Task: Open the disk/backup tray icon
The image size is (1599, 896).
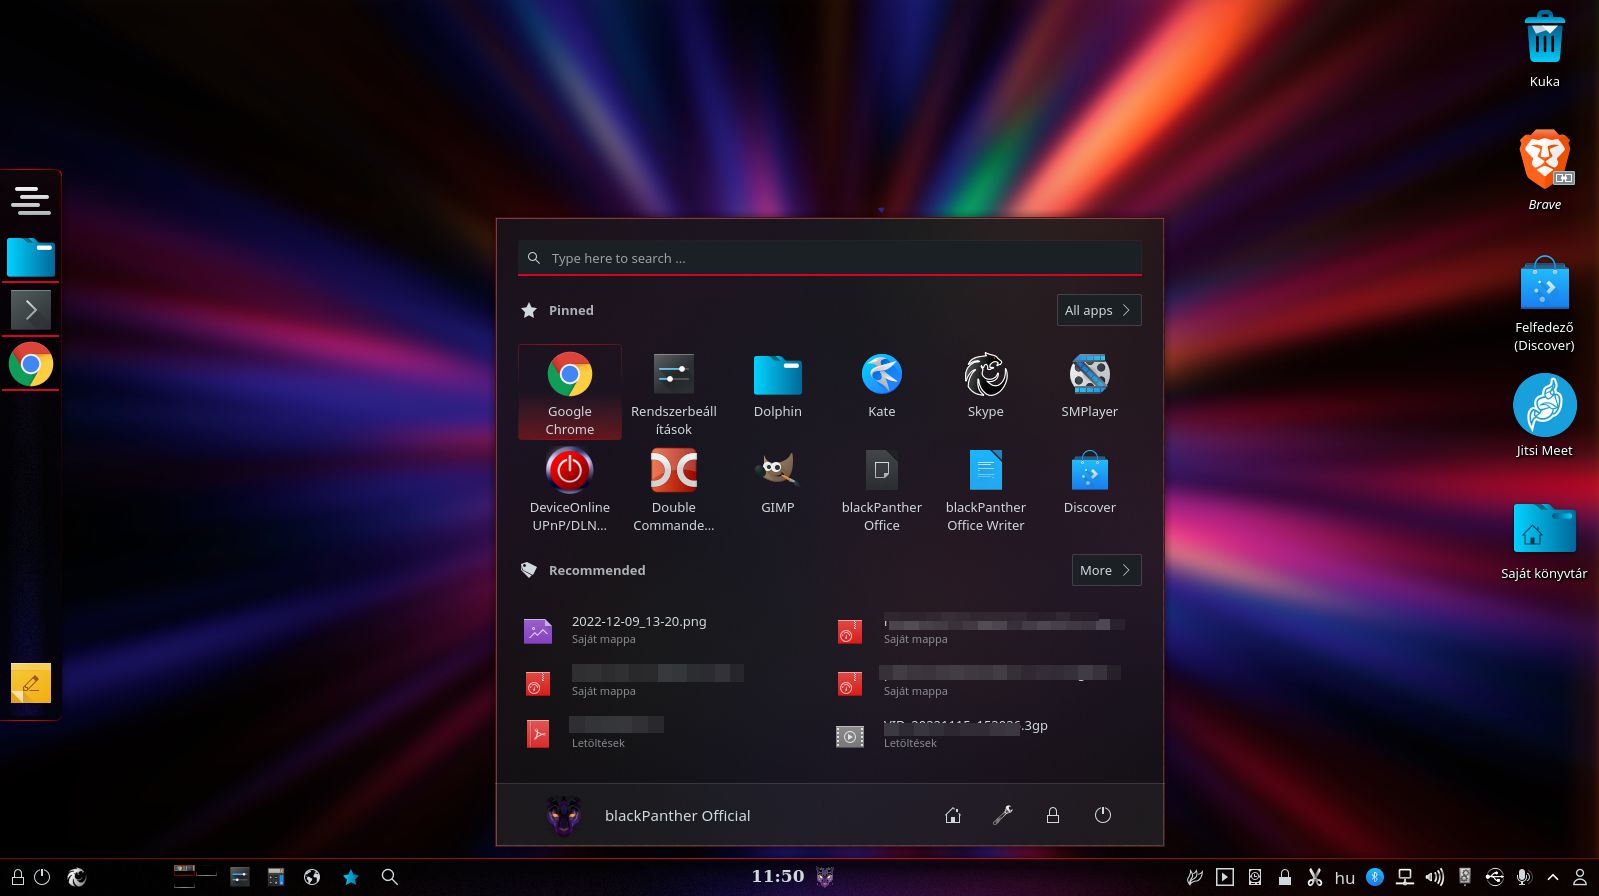Action: [x=1255, y=877]
